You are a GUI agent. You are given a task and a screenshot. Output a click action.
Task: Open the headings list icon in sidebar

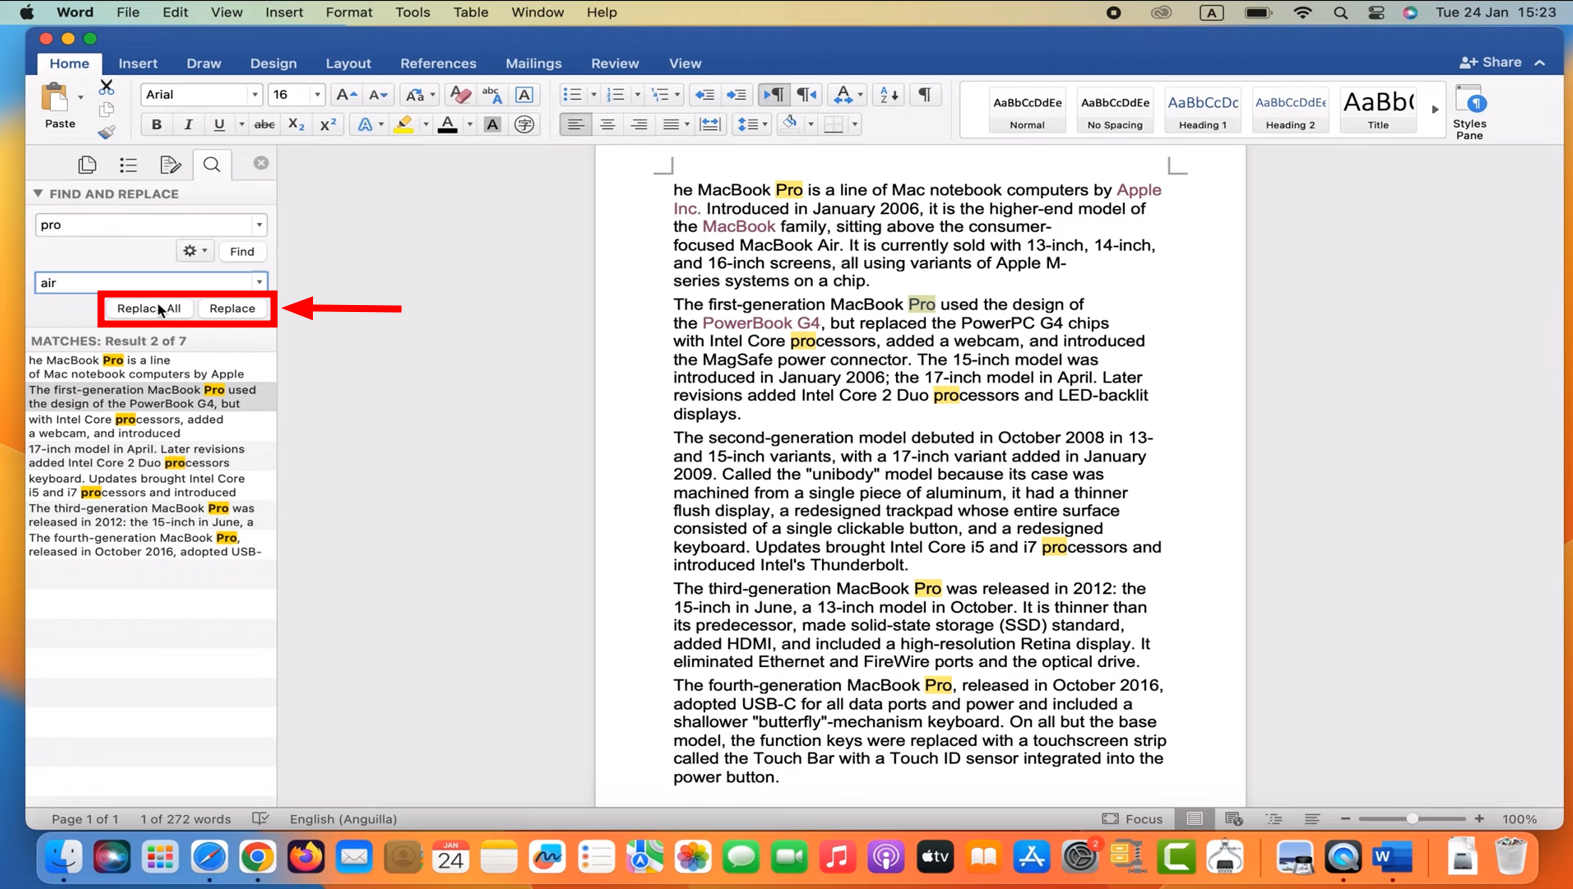pyautogui.click(x=128, y=164)
